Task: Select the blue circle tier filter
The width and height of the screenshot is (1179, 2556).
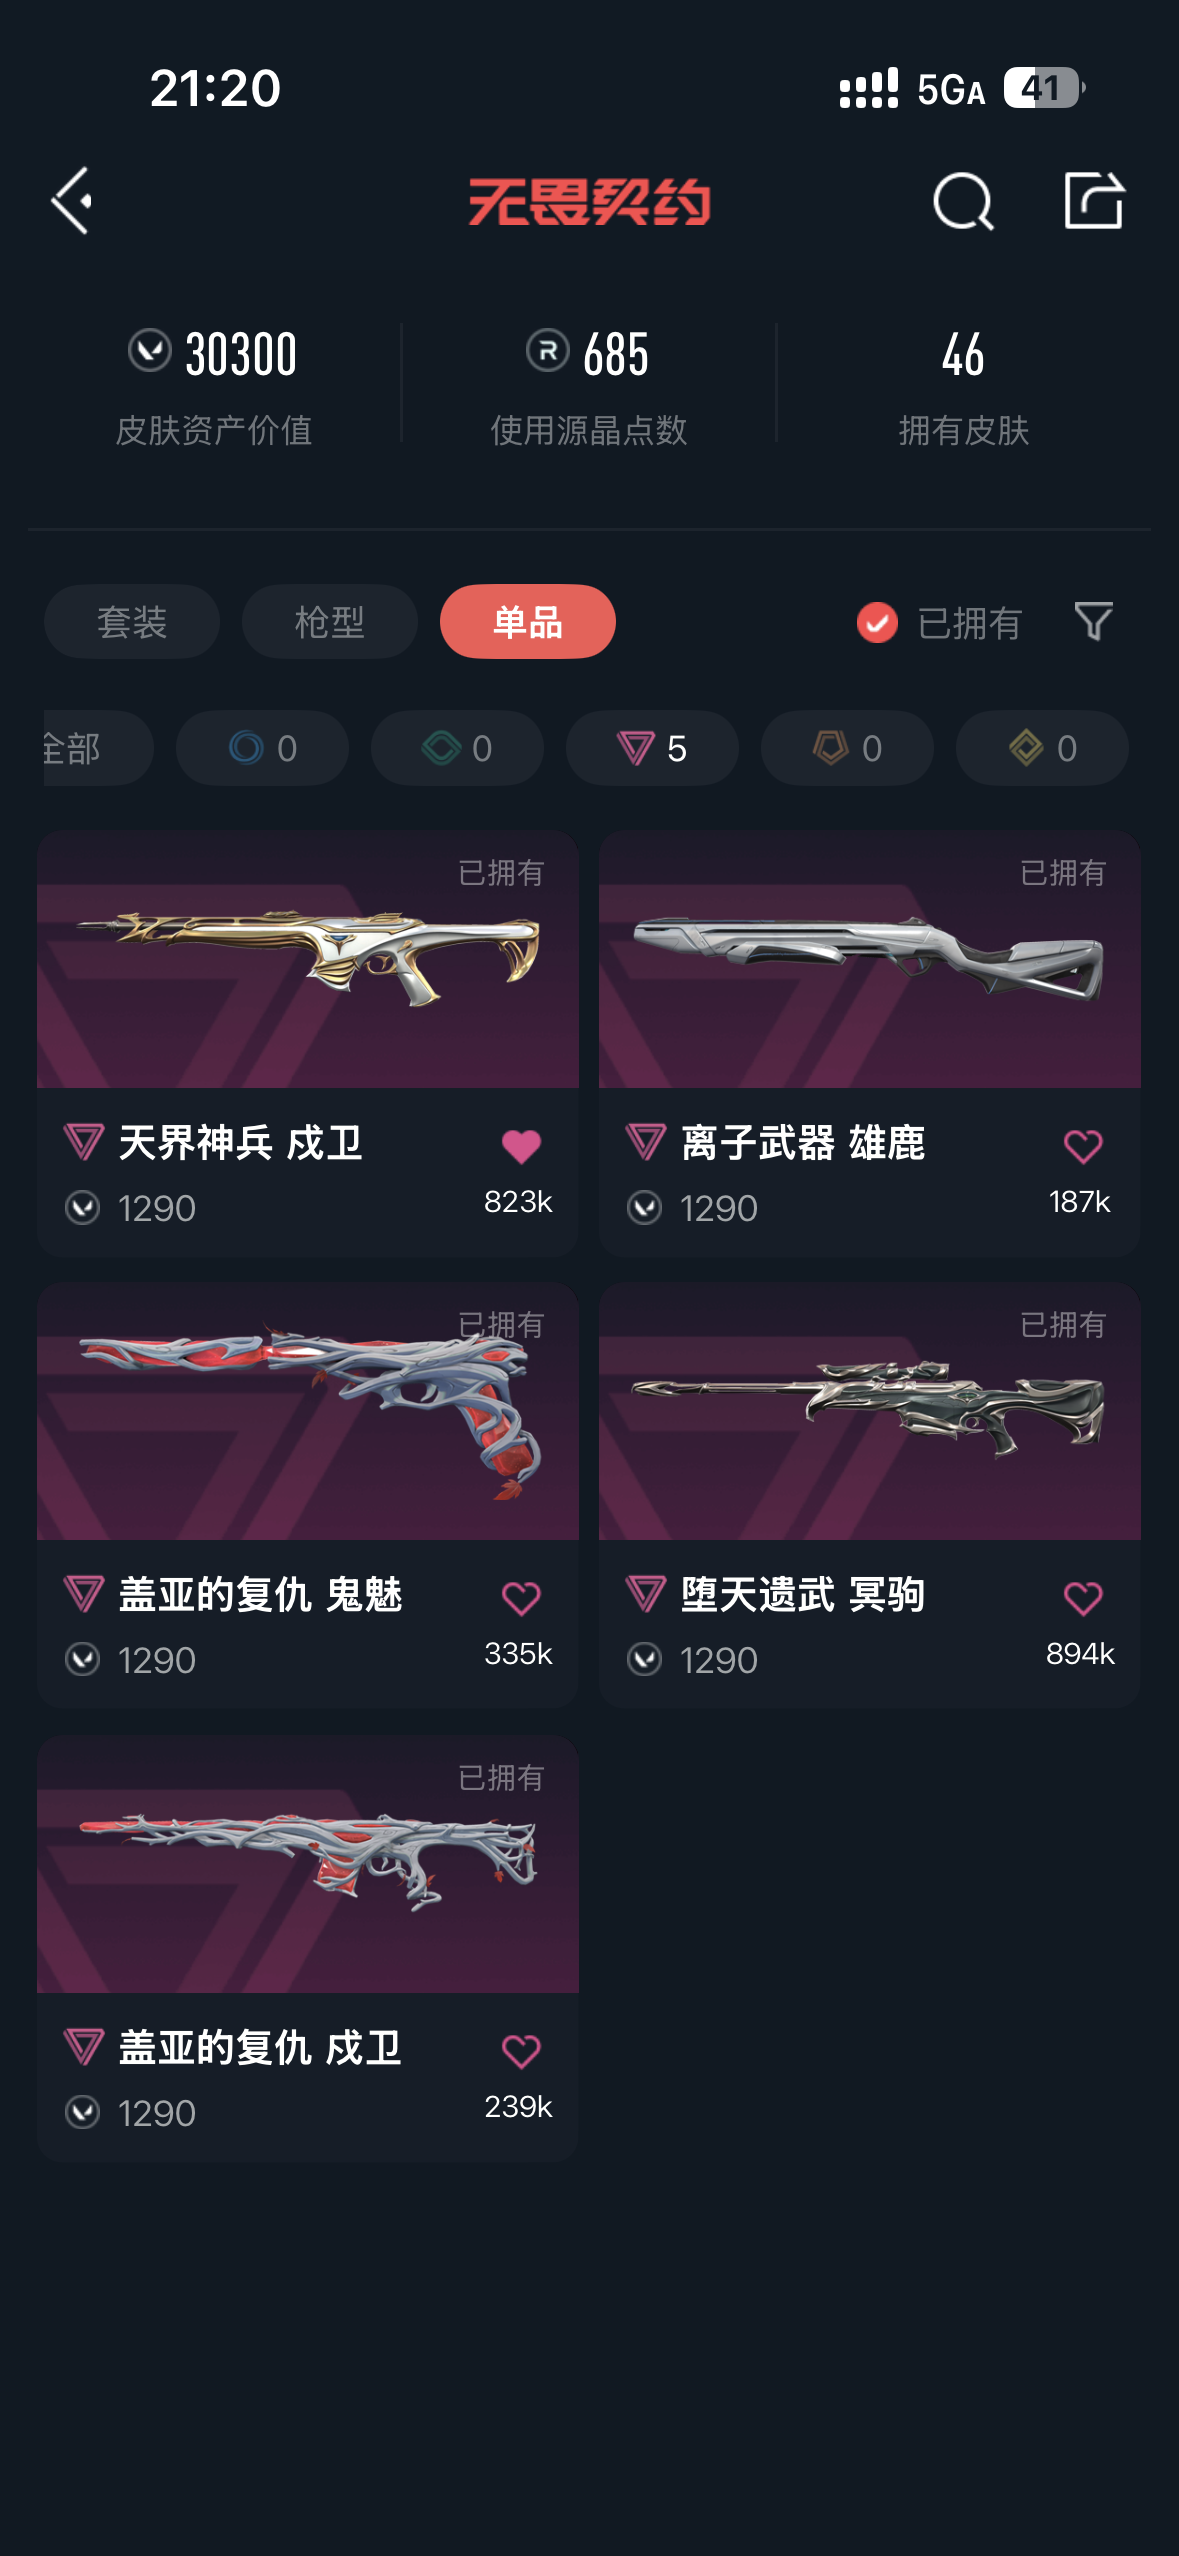Action: [x=262, y=748]
